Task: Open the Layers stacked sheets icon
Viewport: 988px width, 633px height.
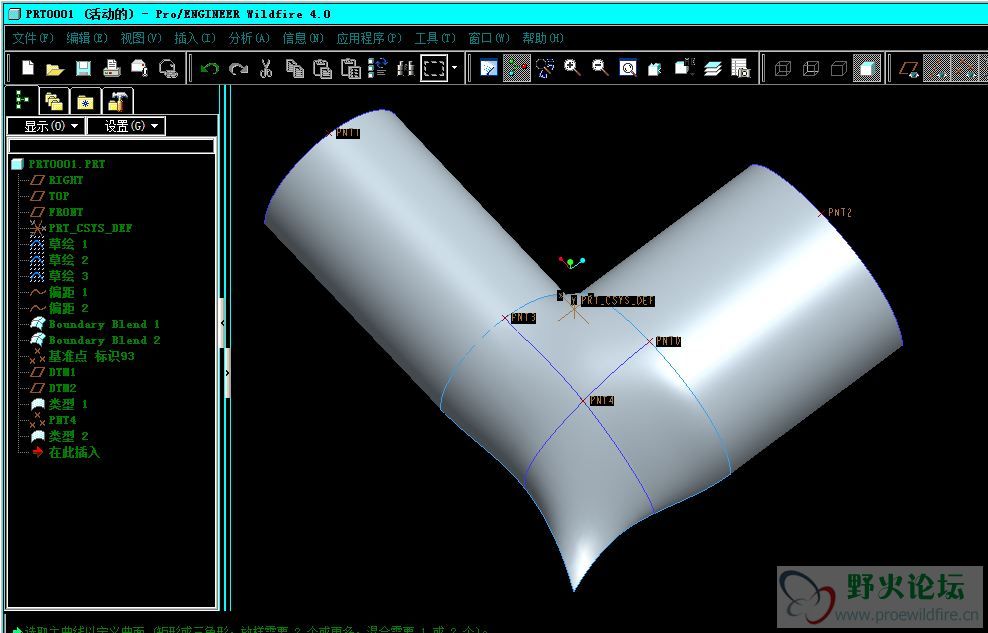Action: coord(713,67)
